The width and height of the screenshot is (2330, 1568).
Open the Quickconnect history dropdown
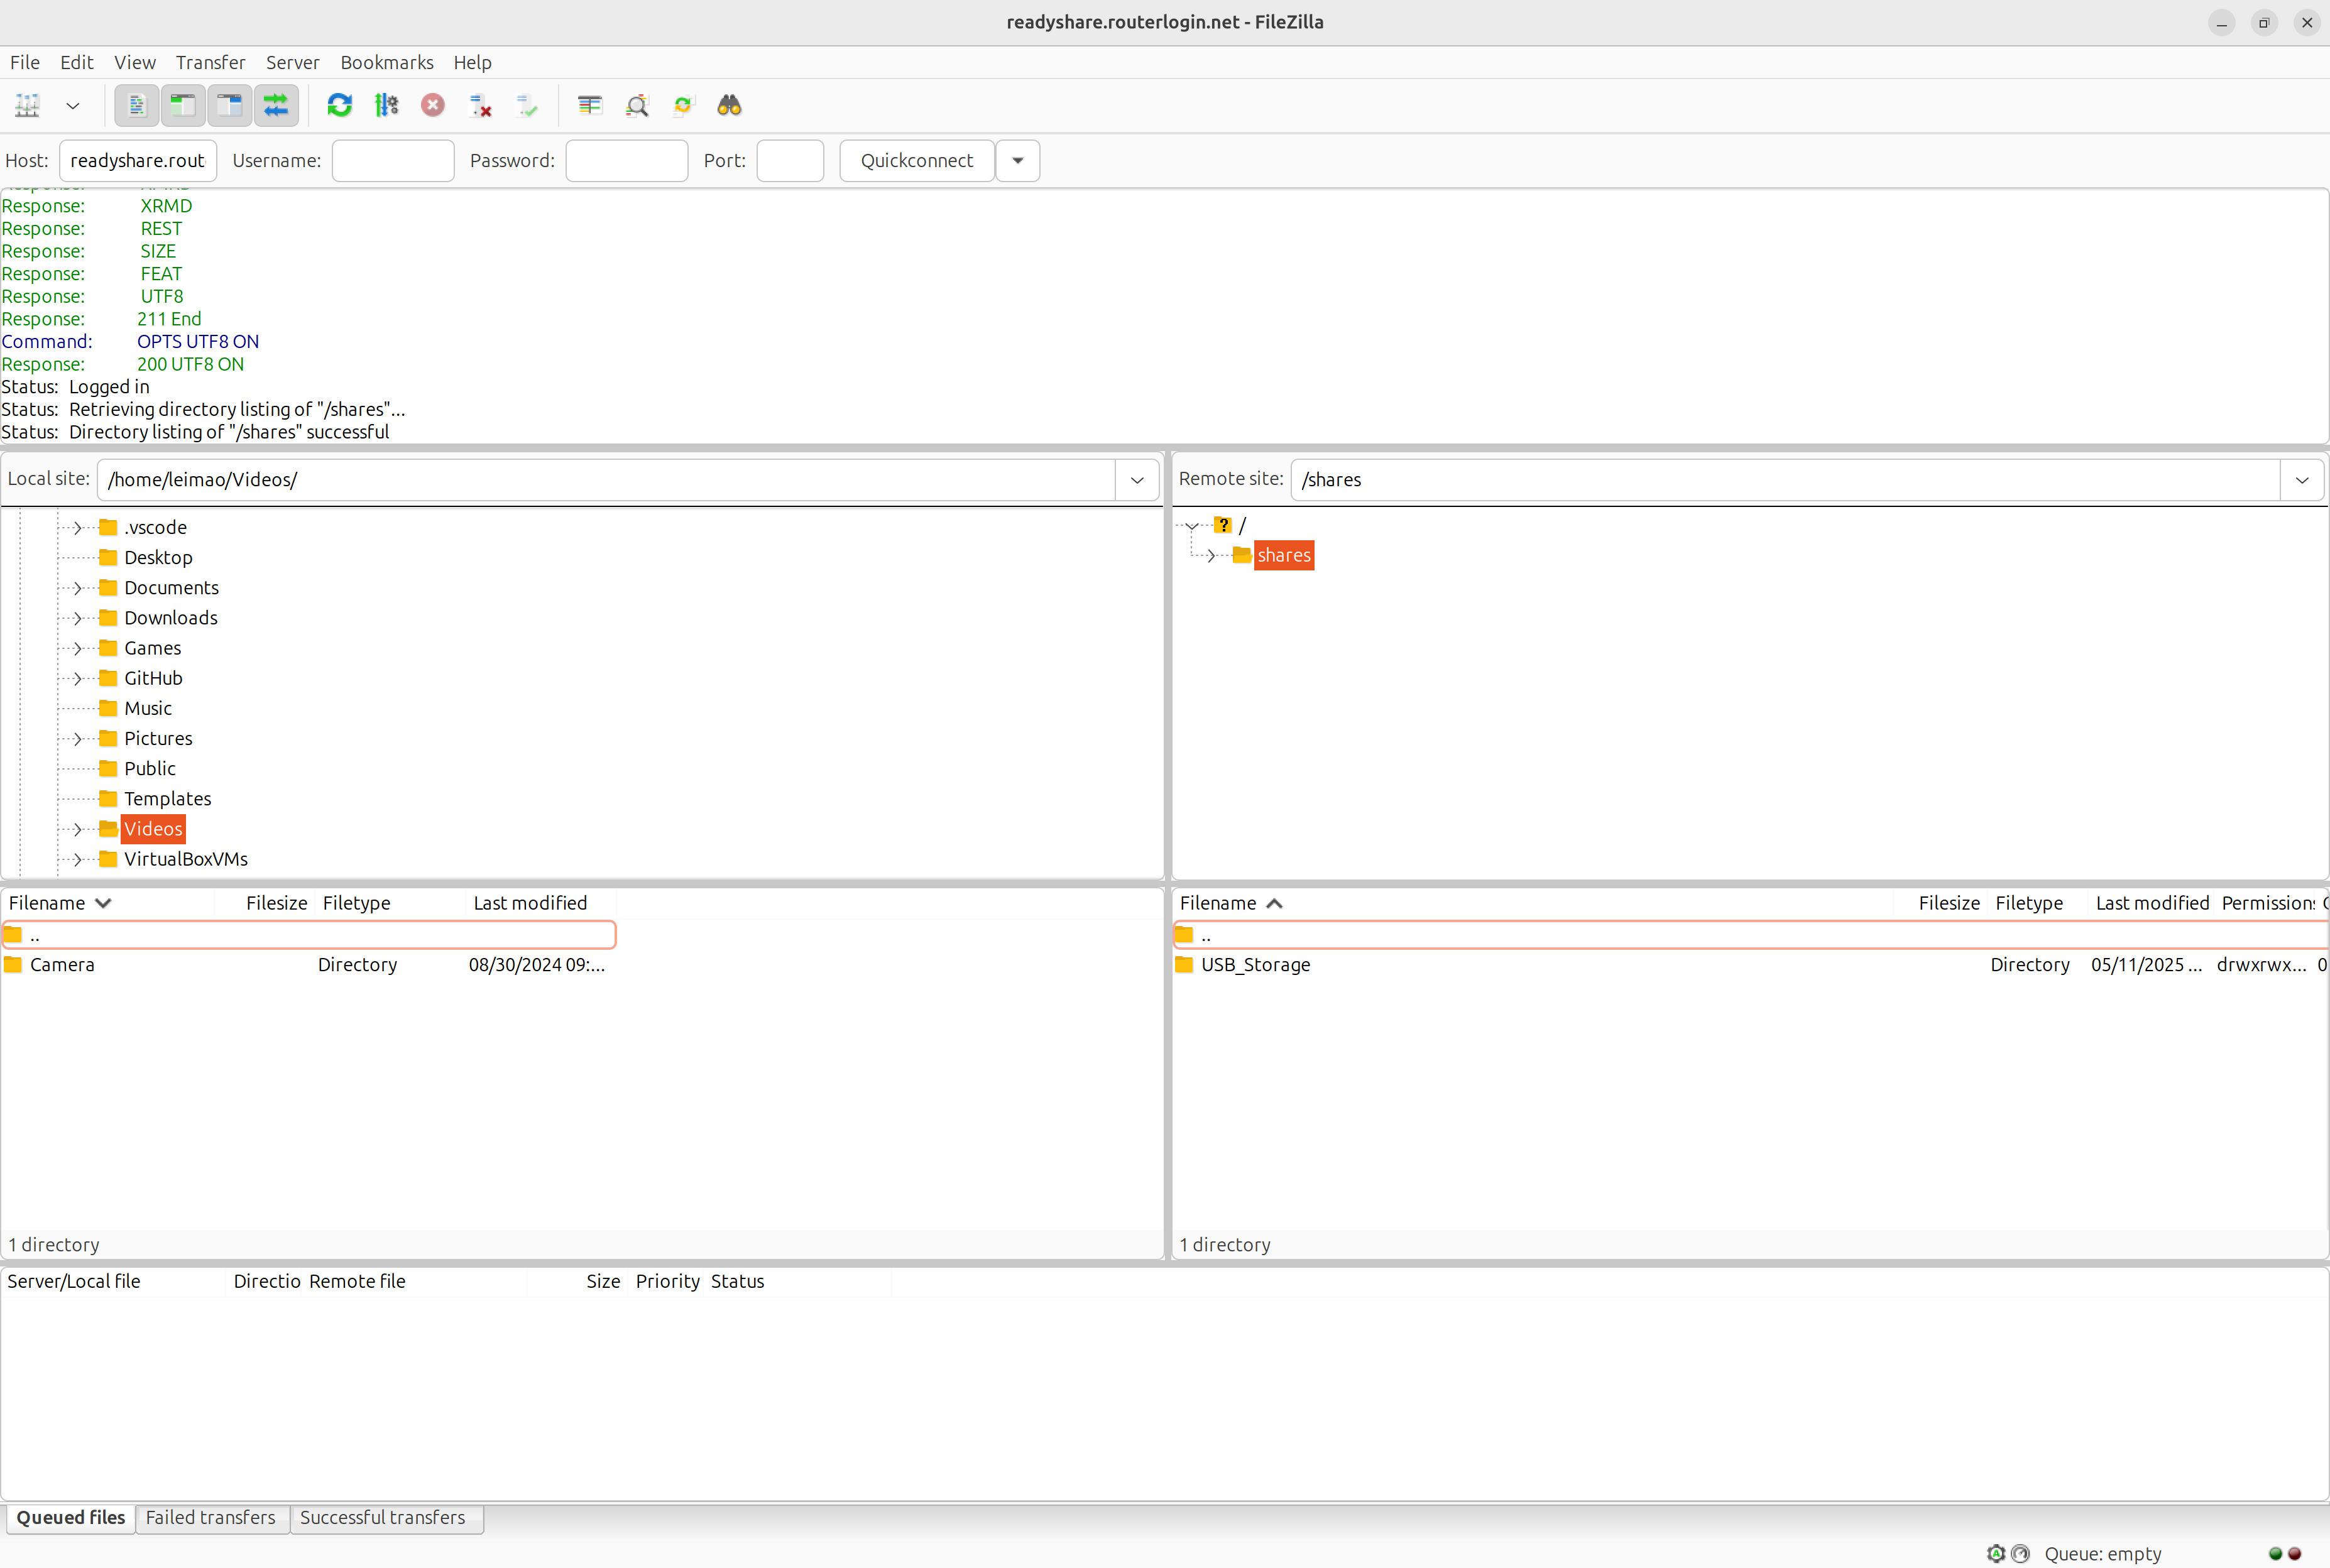[1018, 161]
